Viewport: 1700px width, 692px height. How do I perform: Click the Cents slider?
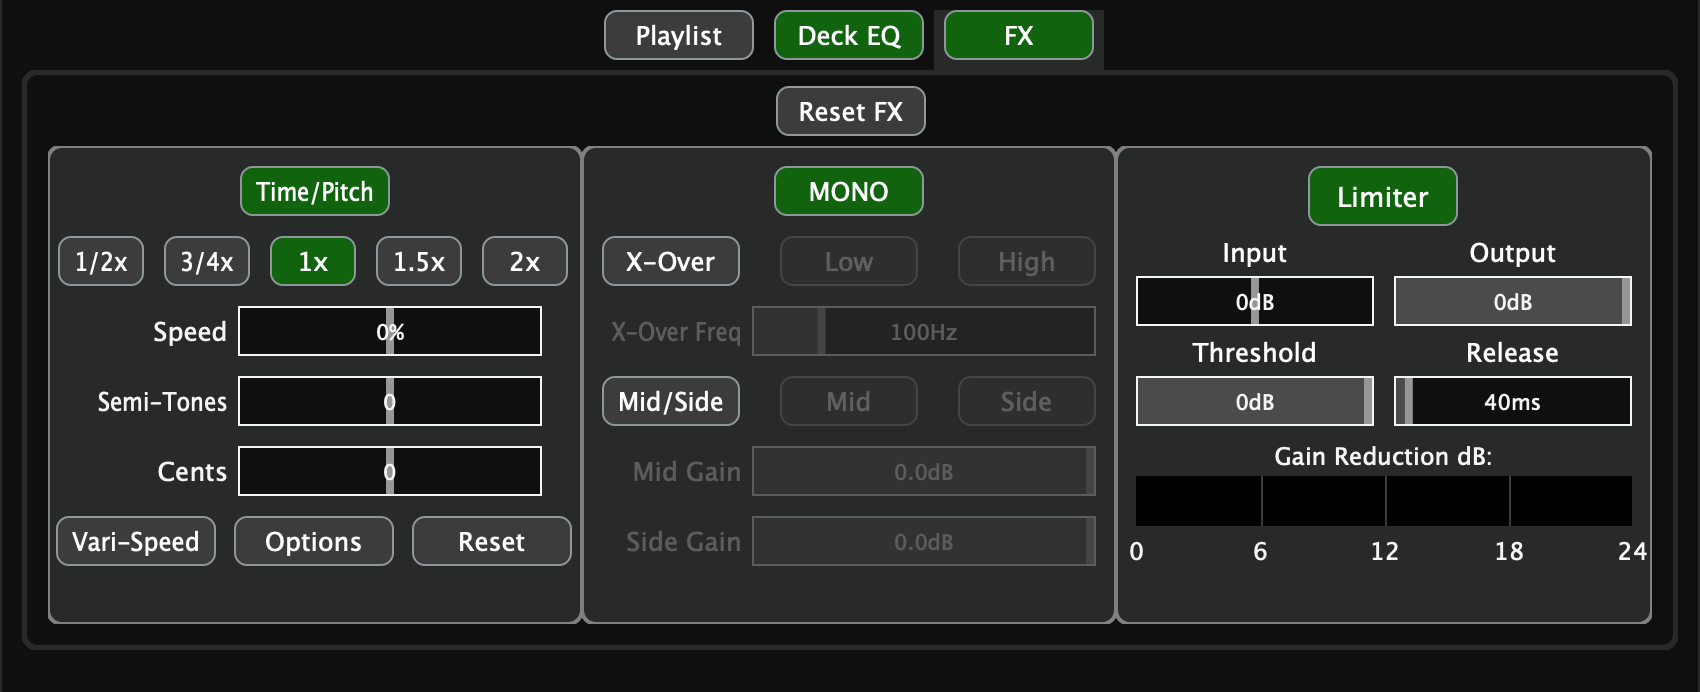(x=390, y=471)
